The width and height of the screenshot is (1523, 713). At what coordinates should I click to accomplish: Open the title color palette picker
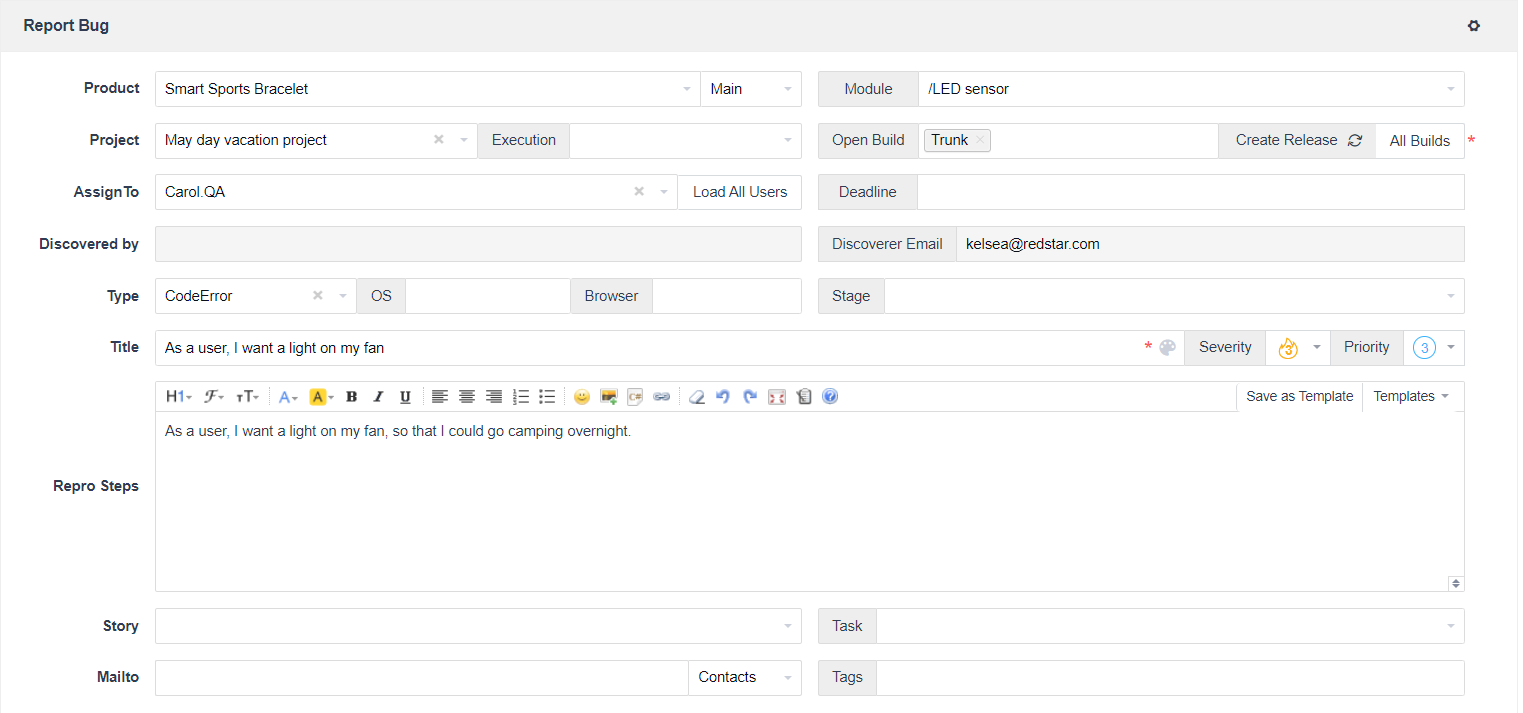(1167, 348)
